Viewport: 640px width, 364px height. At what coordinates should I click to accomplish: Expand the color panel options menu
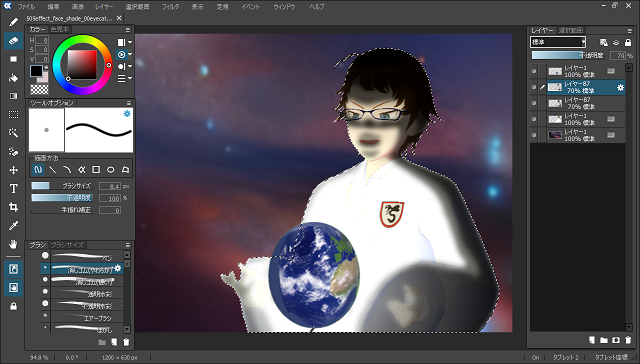pos(128,30)
